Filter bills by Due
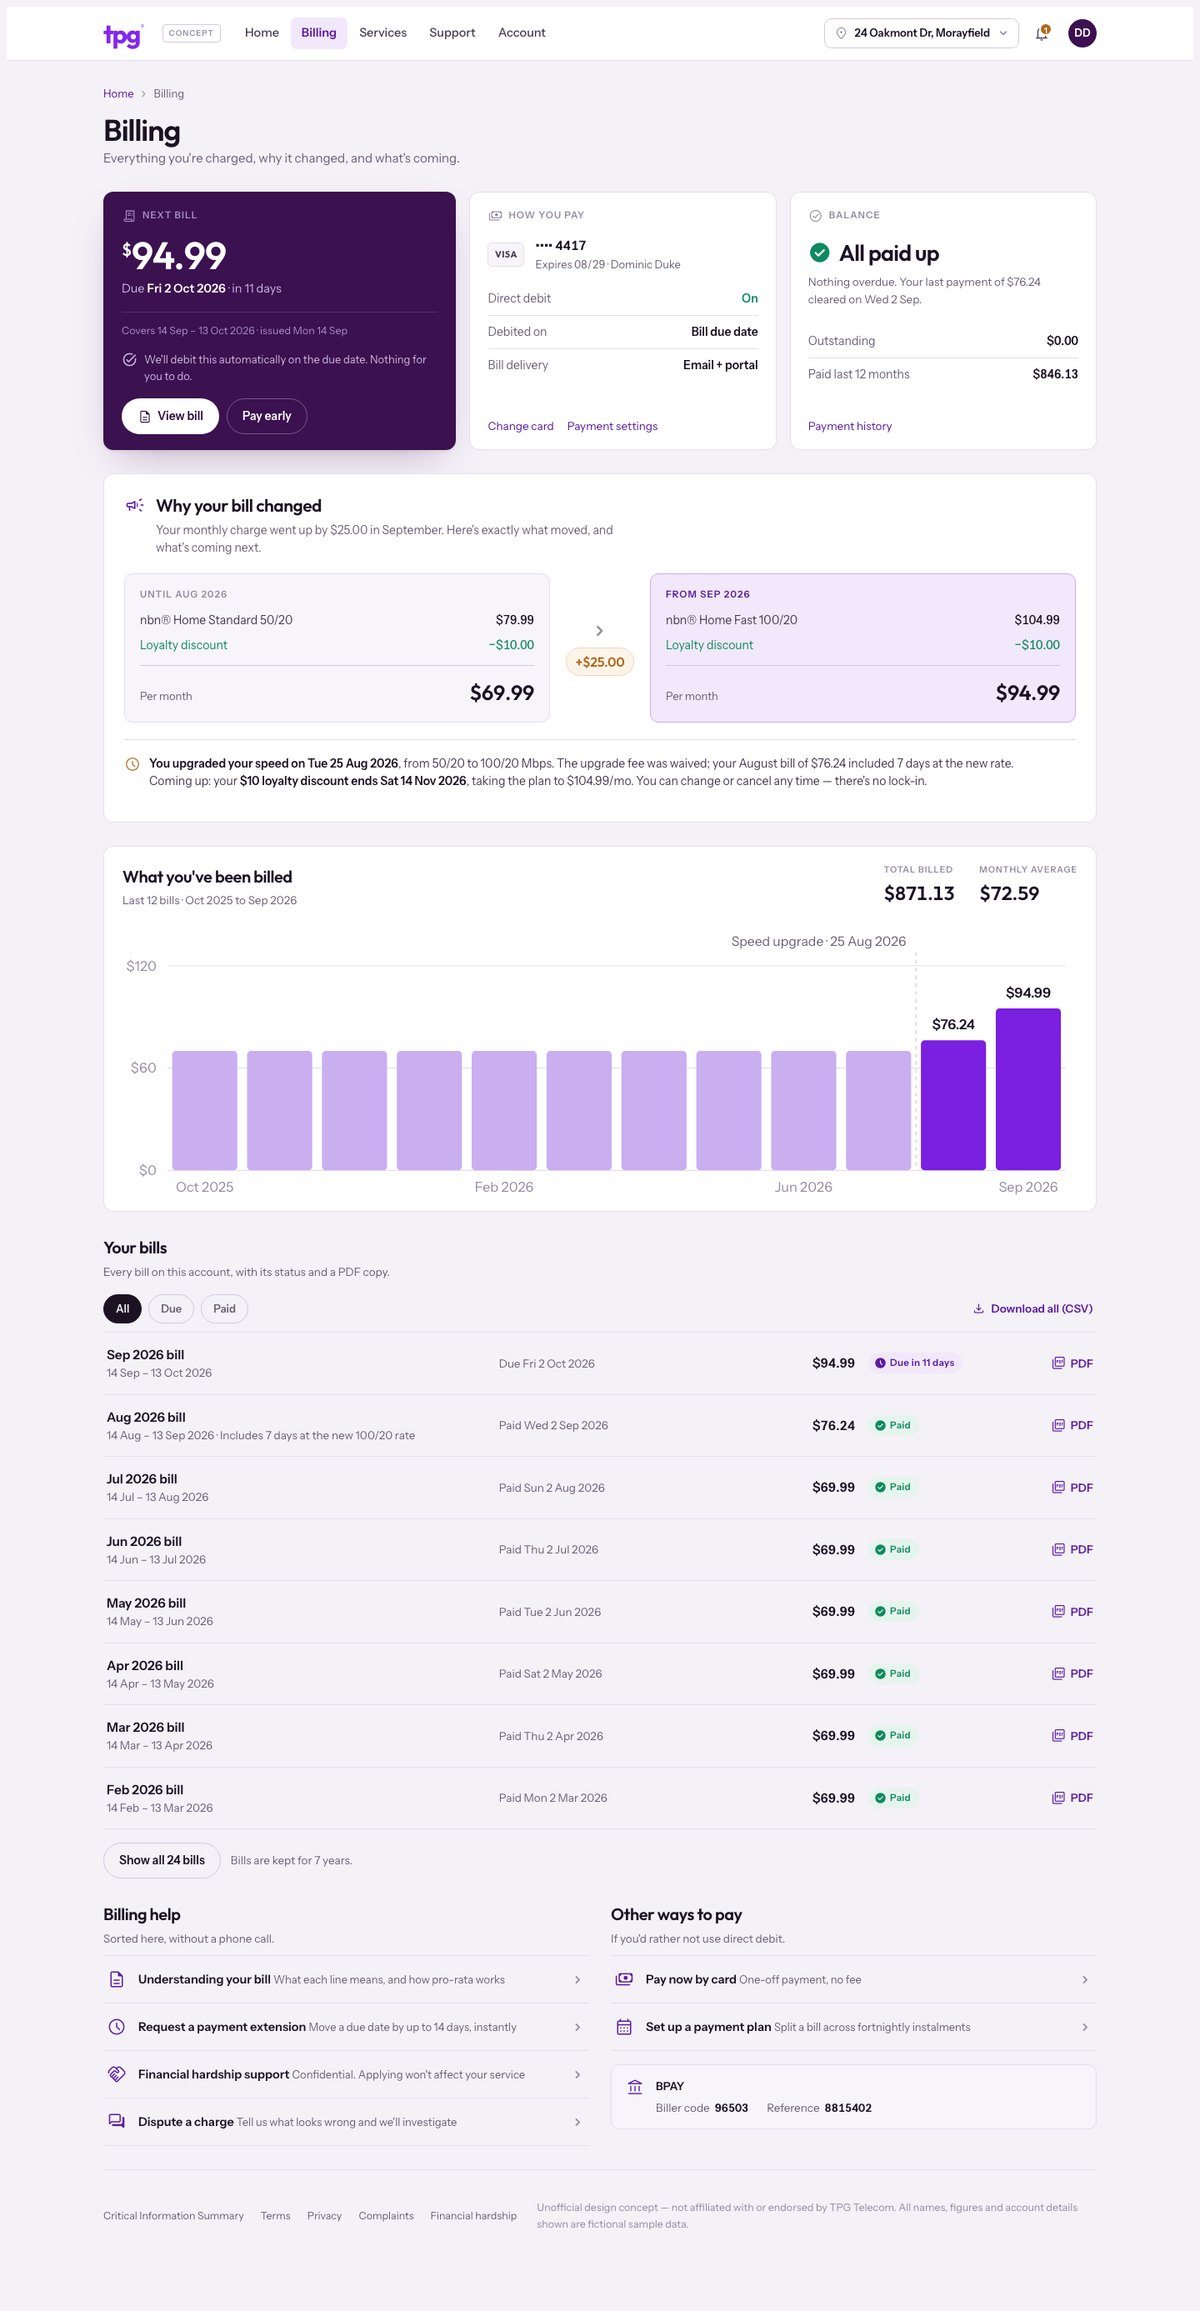1200x2311 pixels. (x=171, y=1309)
